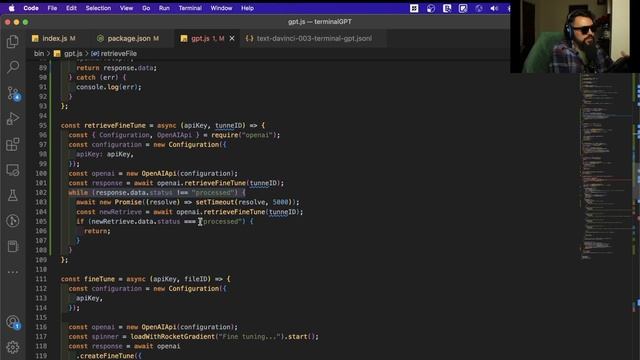Click the Apple logo menu
Image resolution: width=640 pixels, height=360 pixels.
pos(11,8)
